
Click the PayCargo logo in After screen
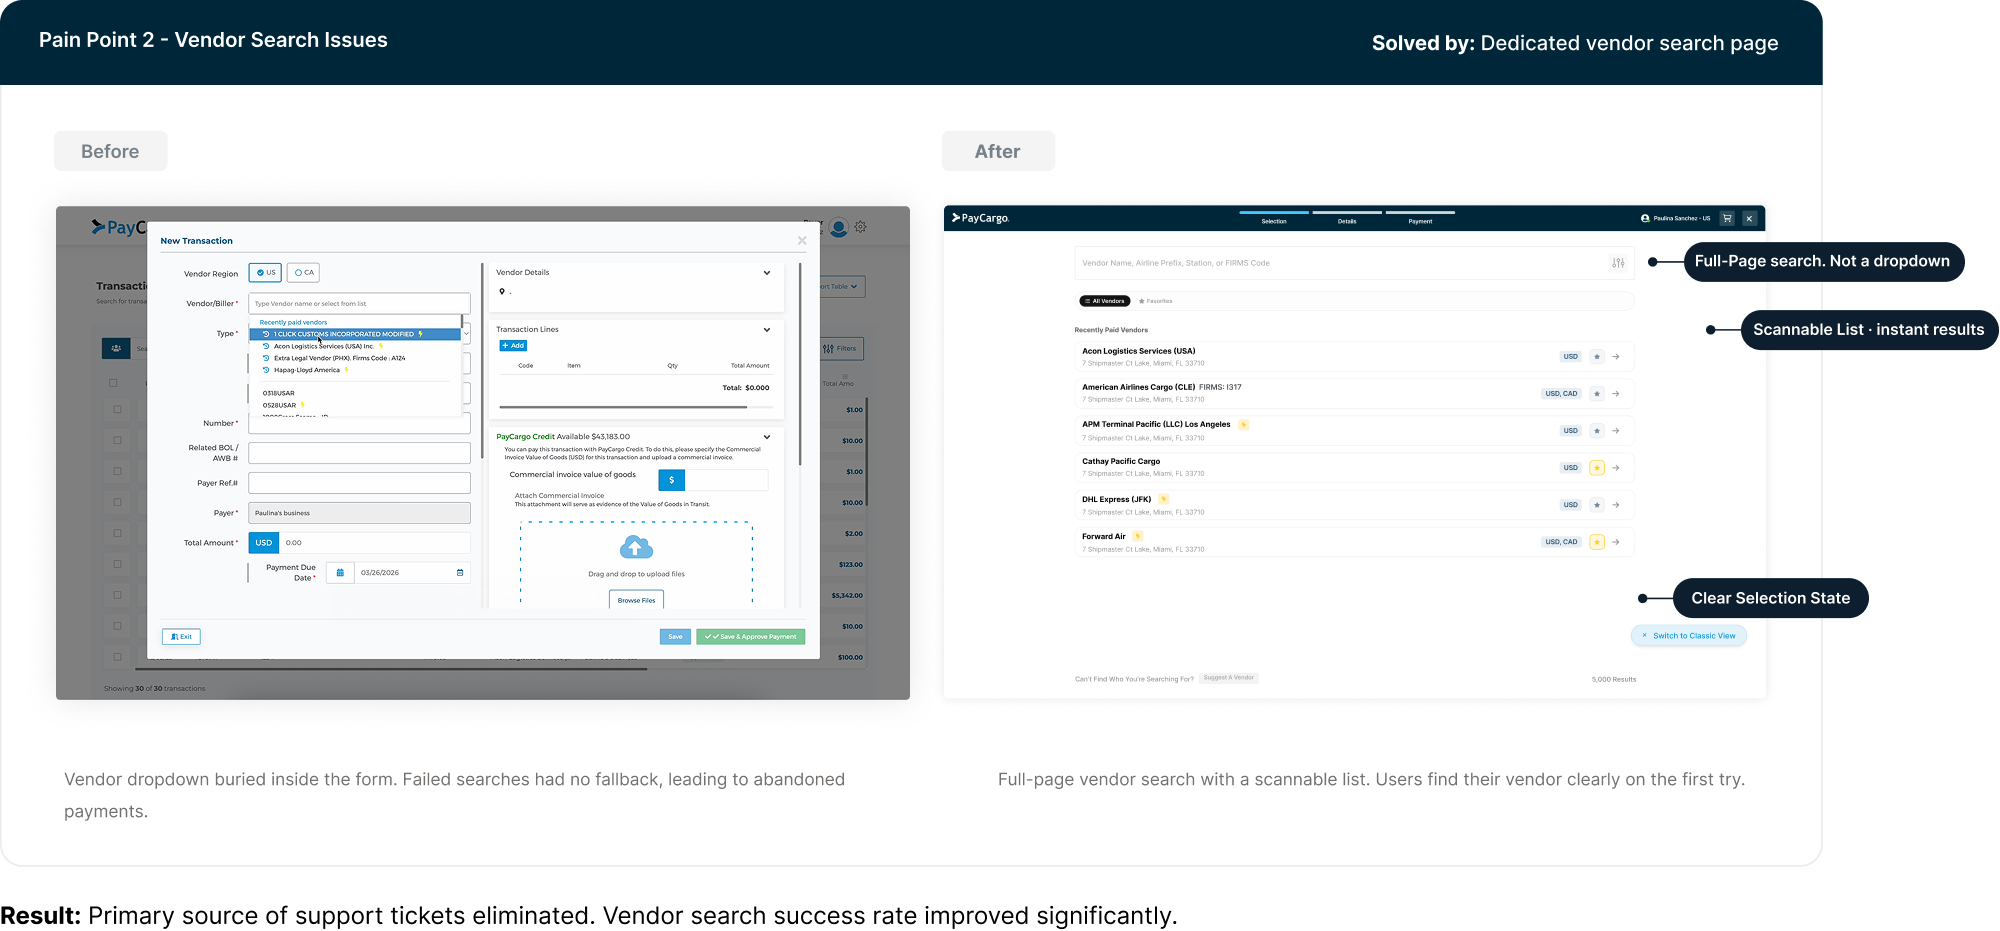click(980, 218)
